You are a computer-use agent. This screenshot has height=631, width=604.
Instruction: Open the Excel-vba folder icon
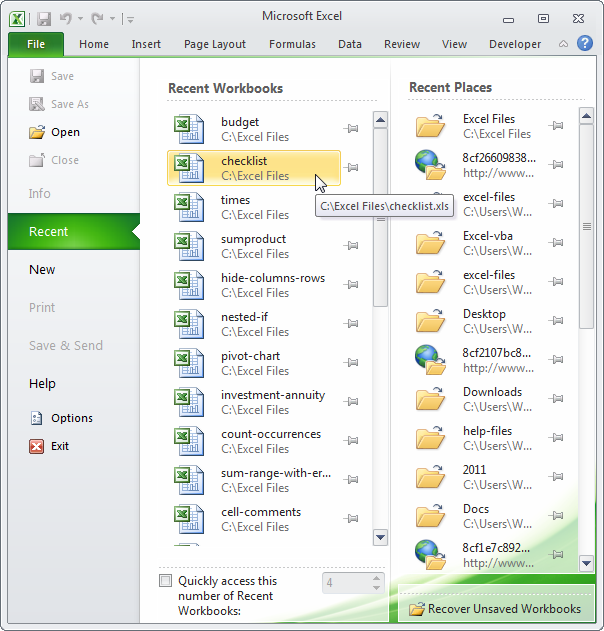pos(431,243)
